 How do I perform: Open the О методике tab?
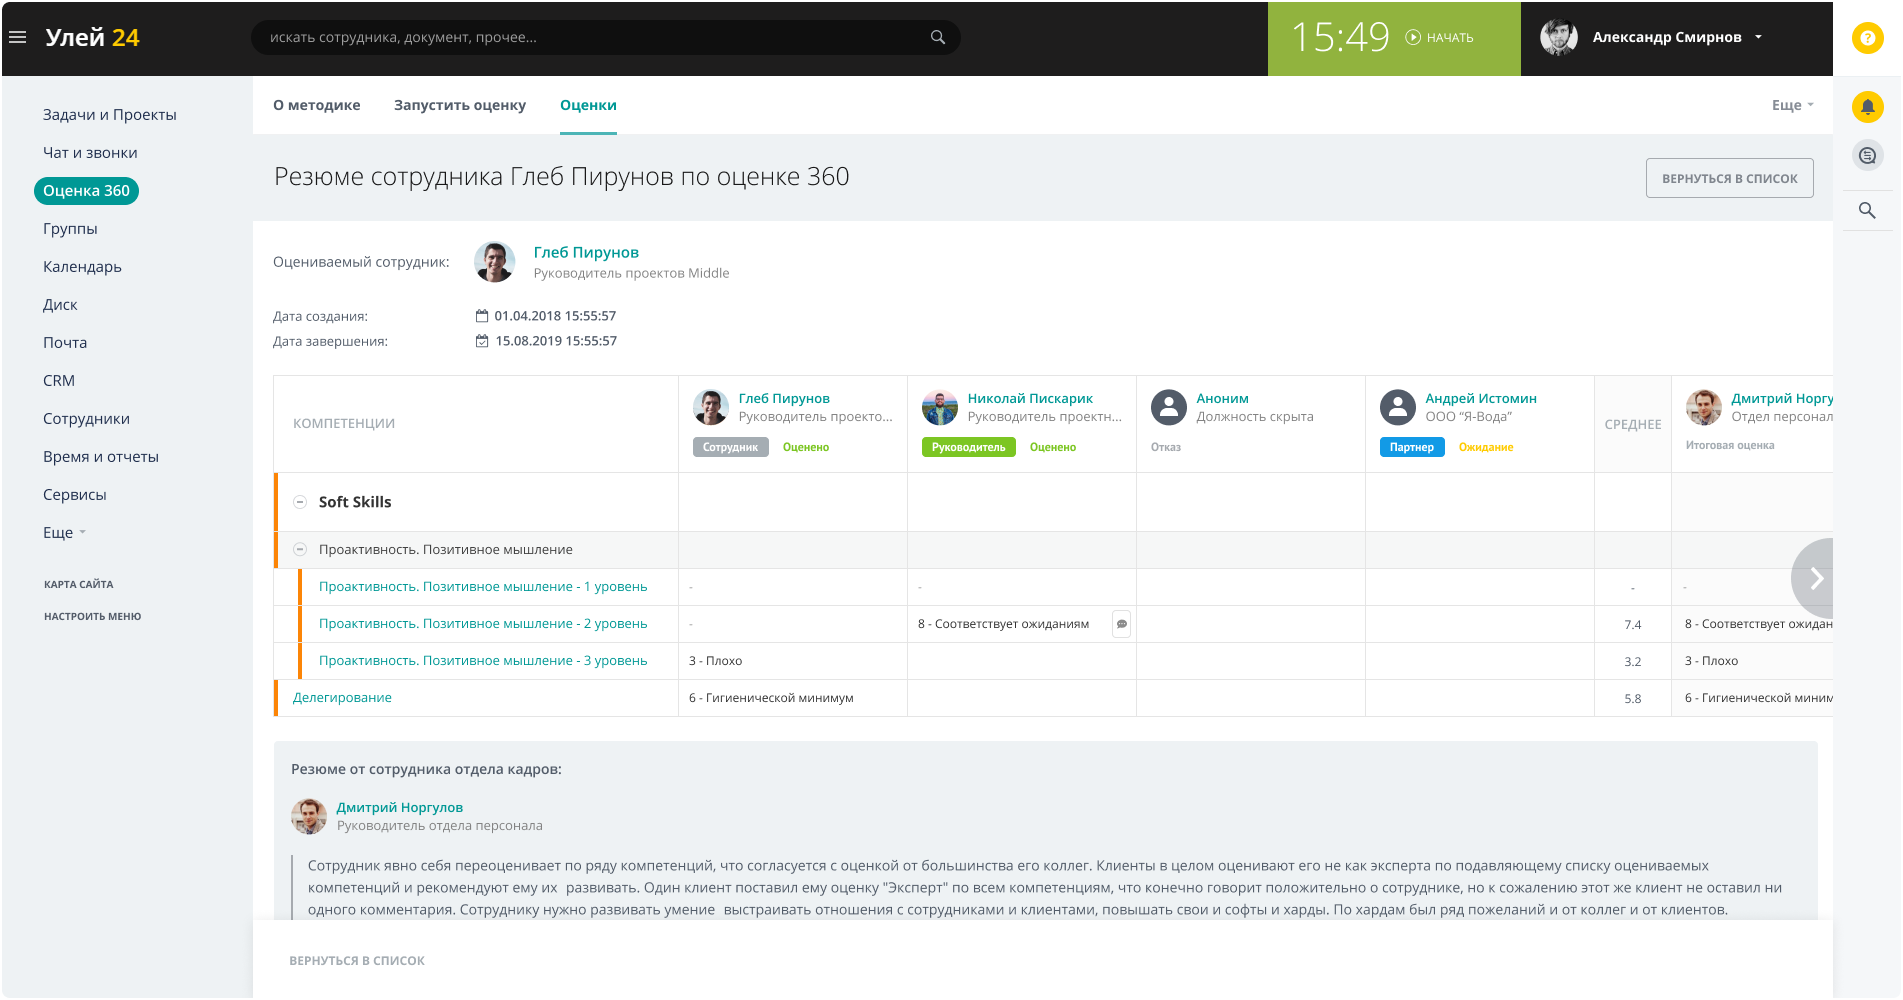click(317, 105)
